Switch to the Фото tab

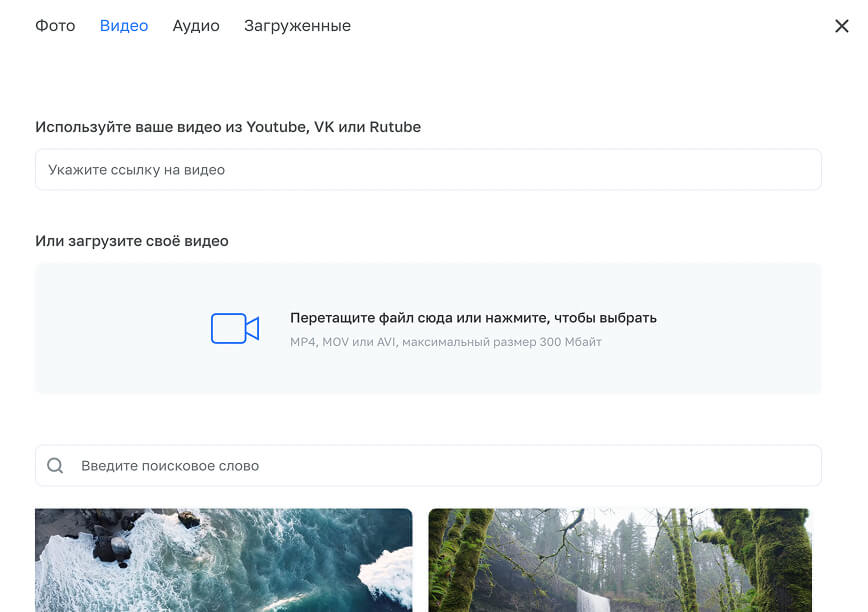click(55, 25)
